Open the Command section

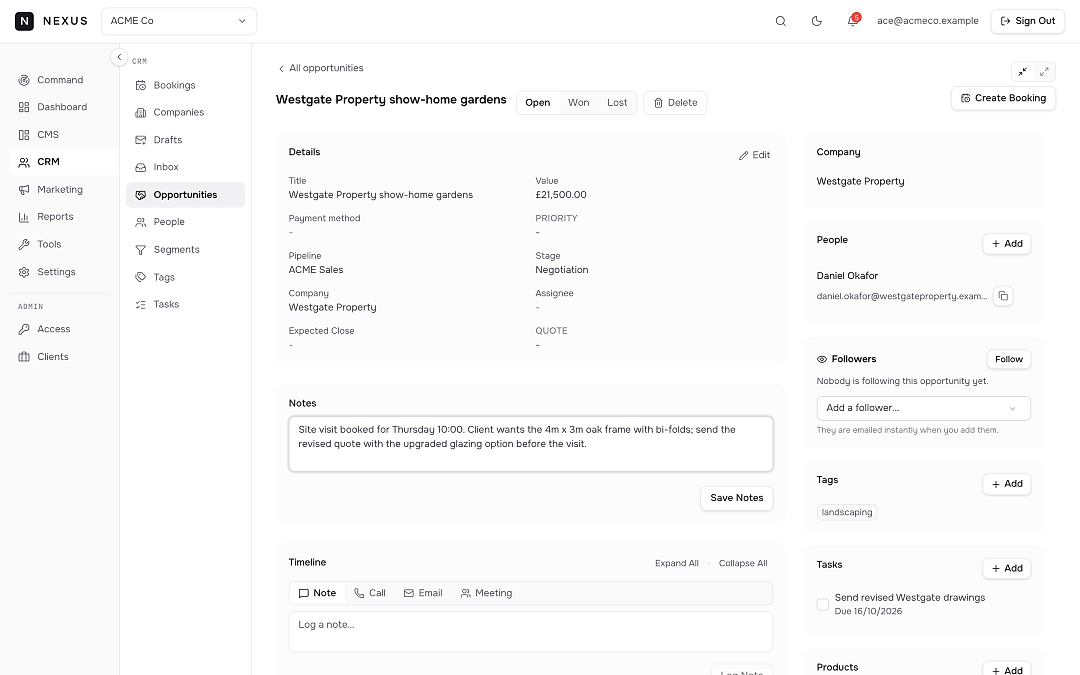[60, 80]
